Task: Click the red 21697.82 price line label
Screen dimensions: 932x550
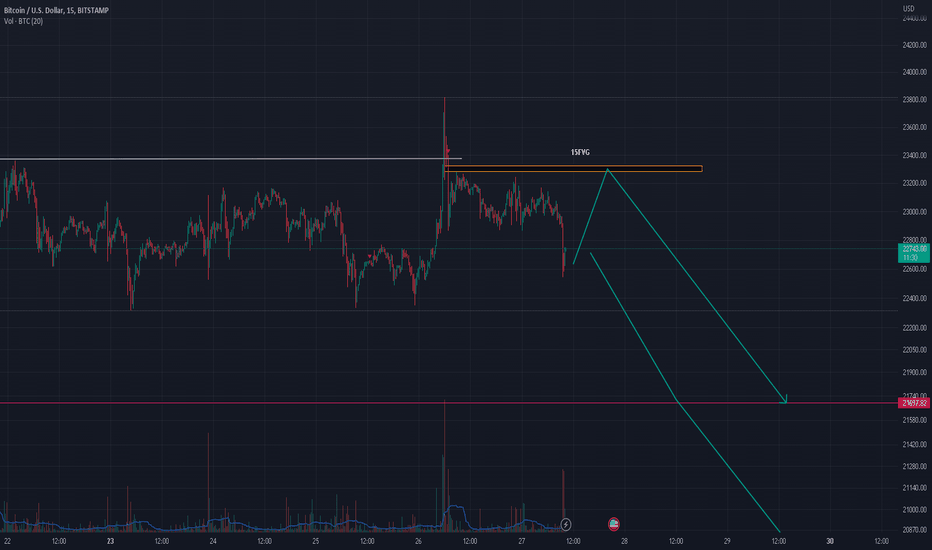Action: [x=914, y=403]
